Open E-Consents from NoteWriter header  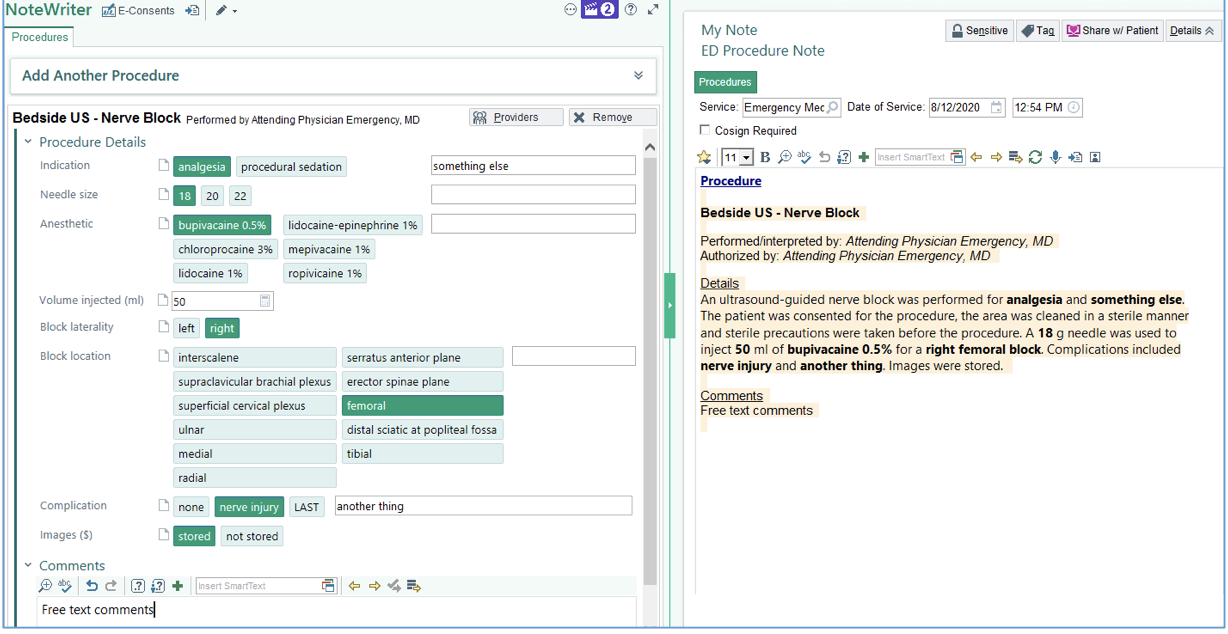pos(138,11)
